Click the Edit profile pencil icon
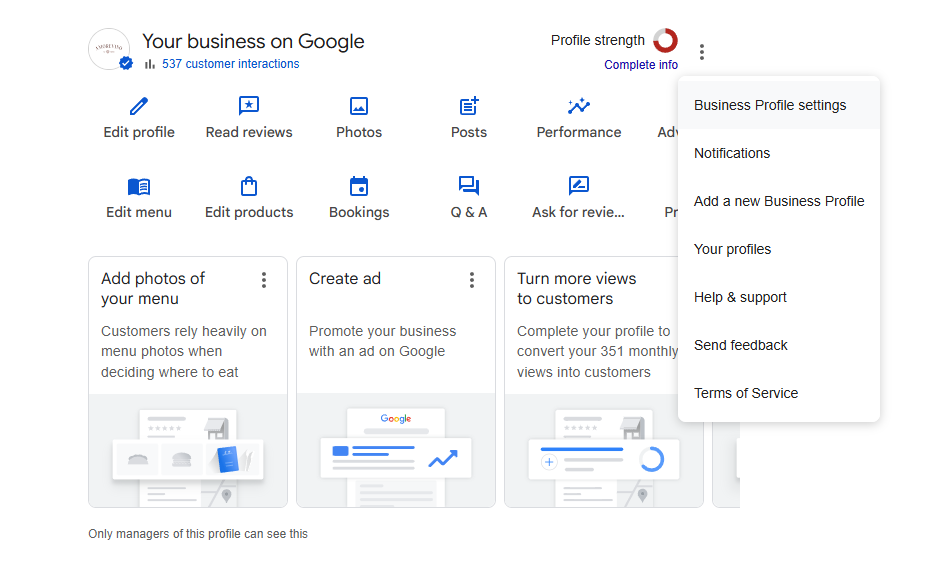This screenshot has width=947, height=585. point(139,106)
